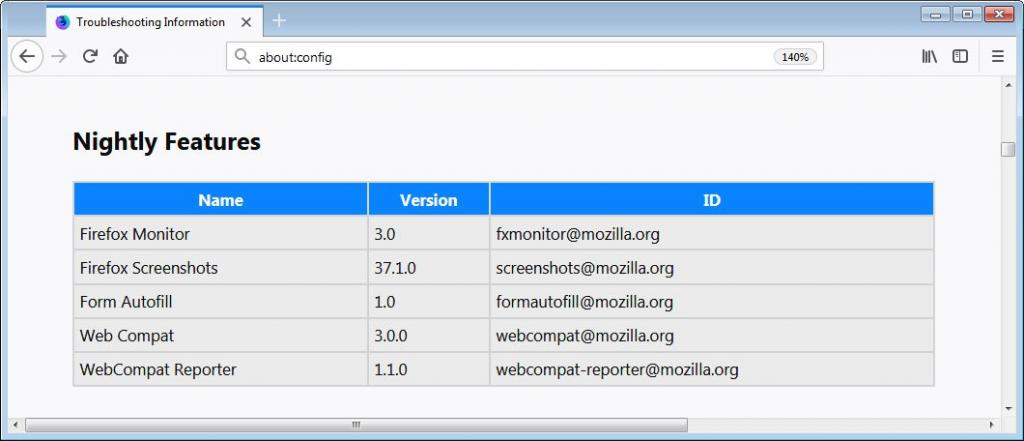Click the search magnifier in address bar
Screen dimensions: 1024x441
click(x=242, y=57)
